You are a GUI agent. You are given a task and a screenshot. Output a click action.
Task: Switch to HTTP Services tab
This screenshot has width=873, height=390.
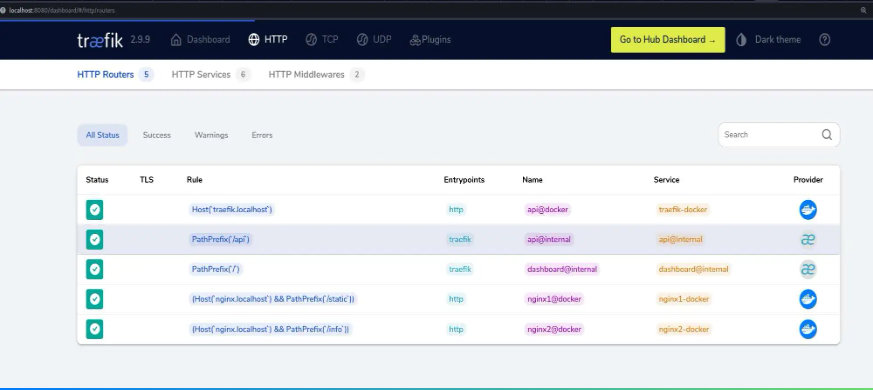211,74
